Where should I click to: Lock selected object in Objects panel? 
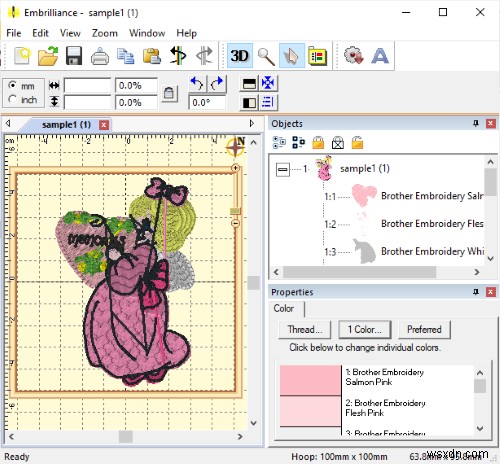click(318, 143)
